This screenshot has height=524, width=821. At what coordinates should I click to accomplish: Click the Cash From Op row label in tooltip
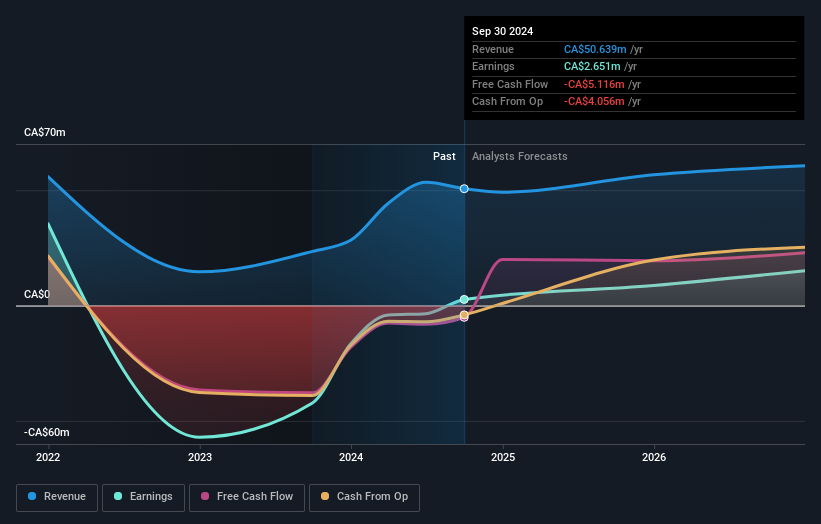507,102
